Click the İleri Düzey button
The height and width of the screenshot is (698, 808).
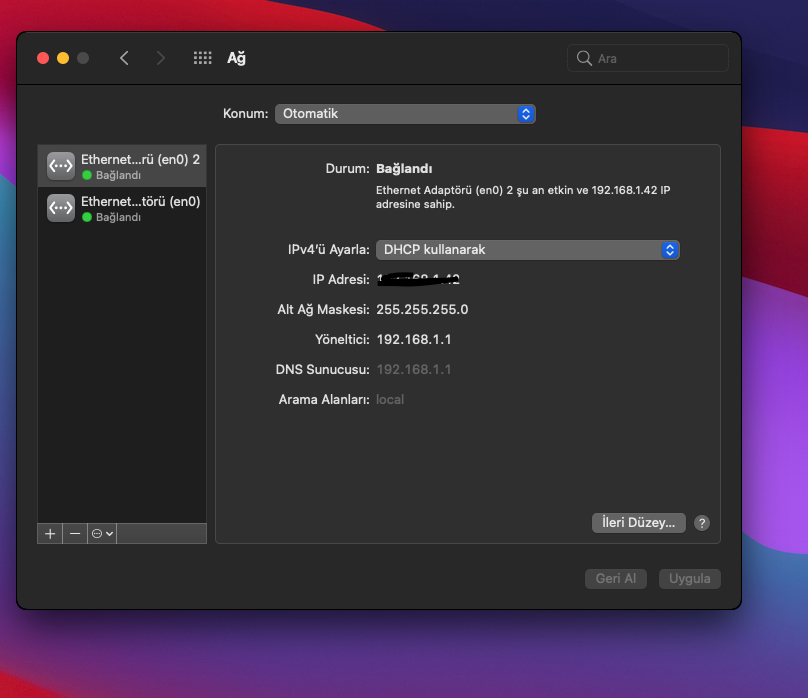click(638, 523)
